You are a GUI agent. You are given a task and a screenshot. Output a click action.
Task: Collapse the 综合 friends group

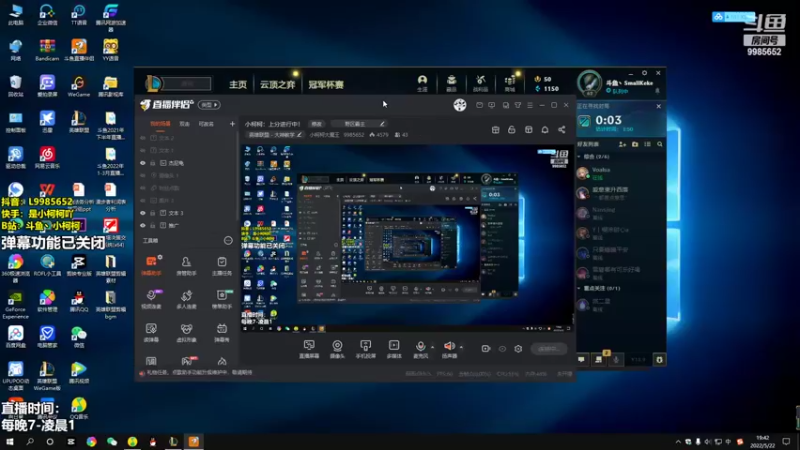pyautogui.click(x=579, y=157)
